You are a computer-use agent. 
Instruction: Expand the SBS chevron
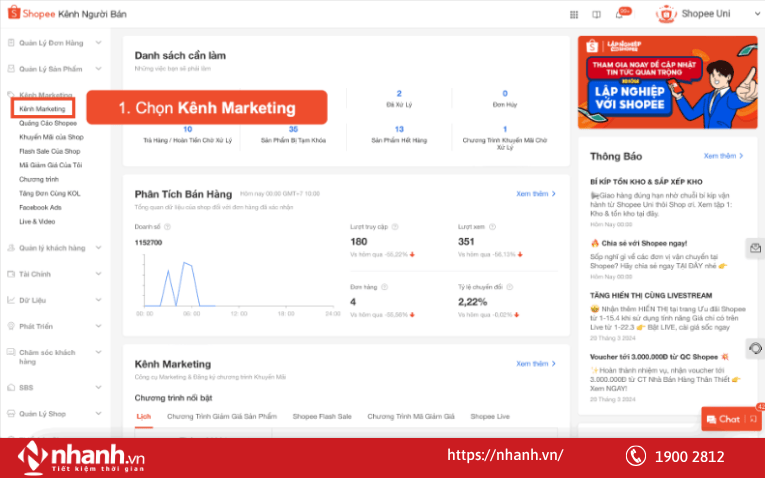pos(99,387)
